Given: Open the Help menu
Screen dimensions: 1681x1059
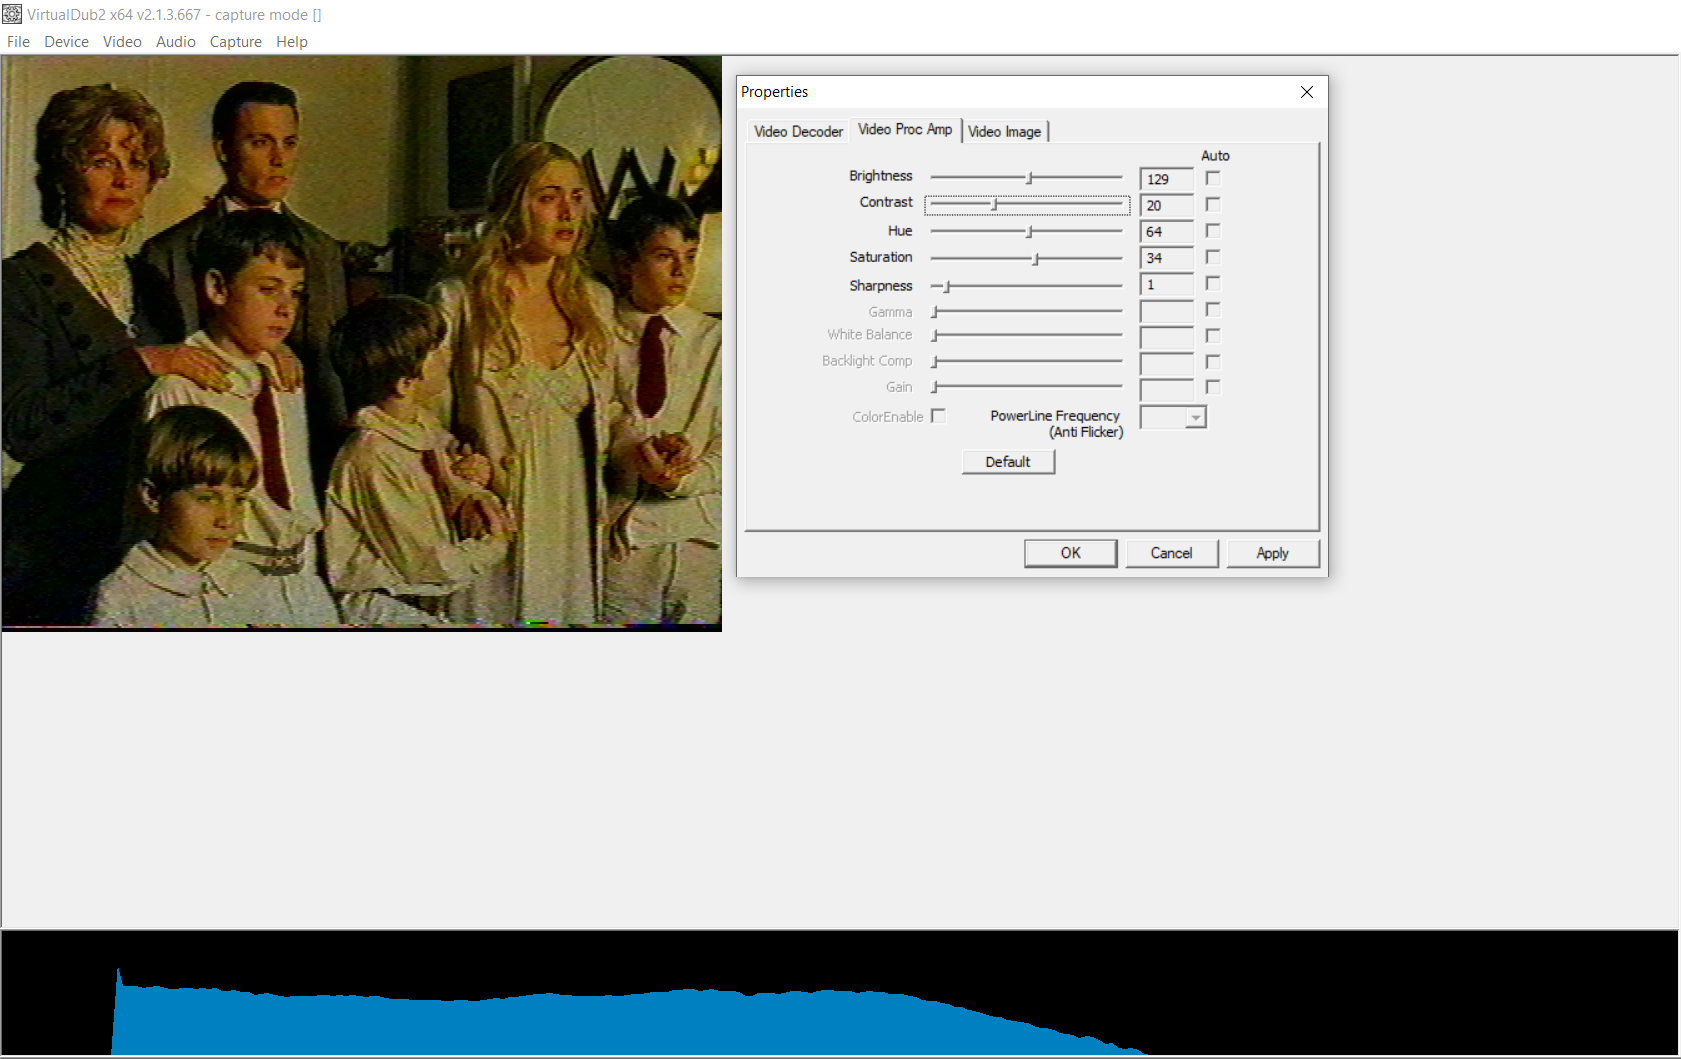Looking at the screenshot, I should (x=292, y=42).
